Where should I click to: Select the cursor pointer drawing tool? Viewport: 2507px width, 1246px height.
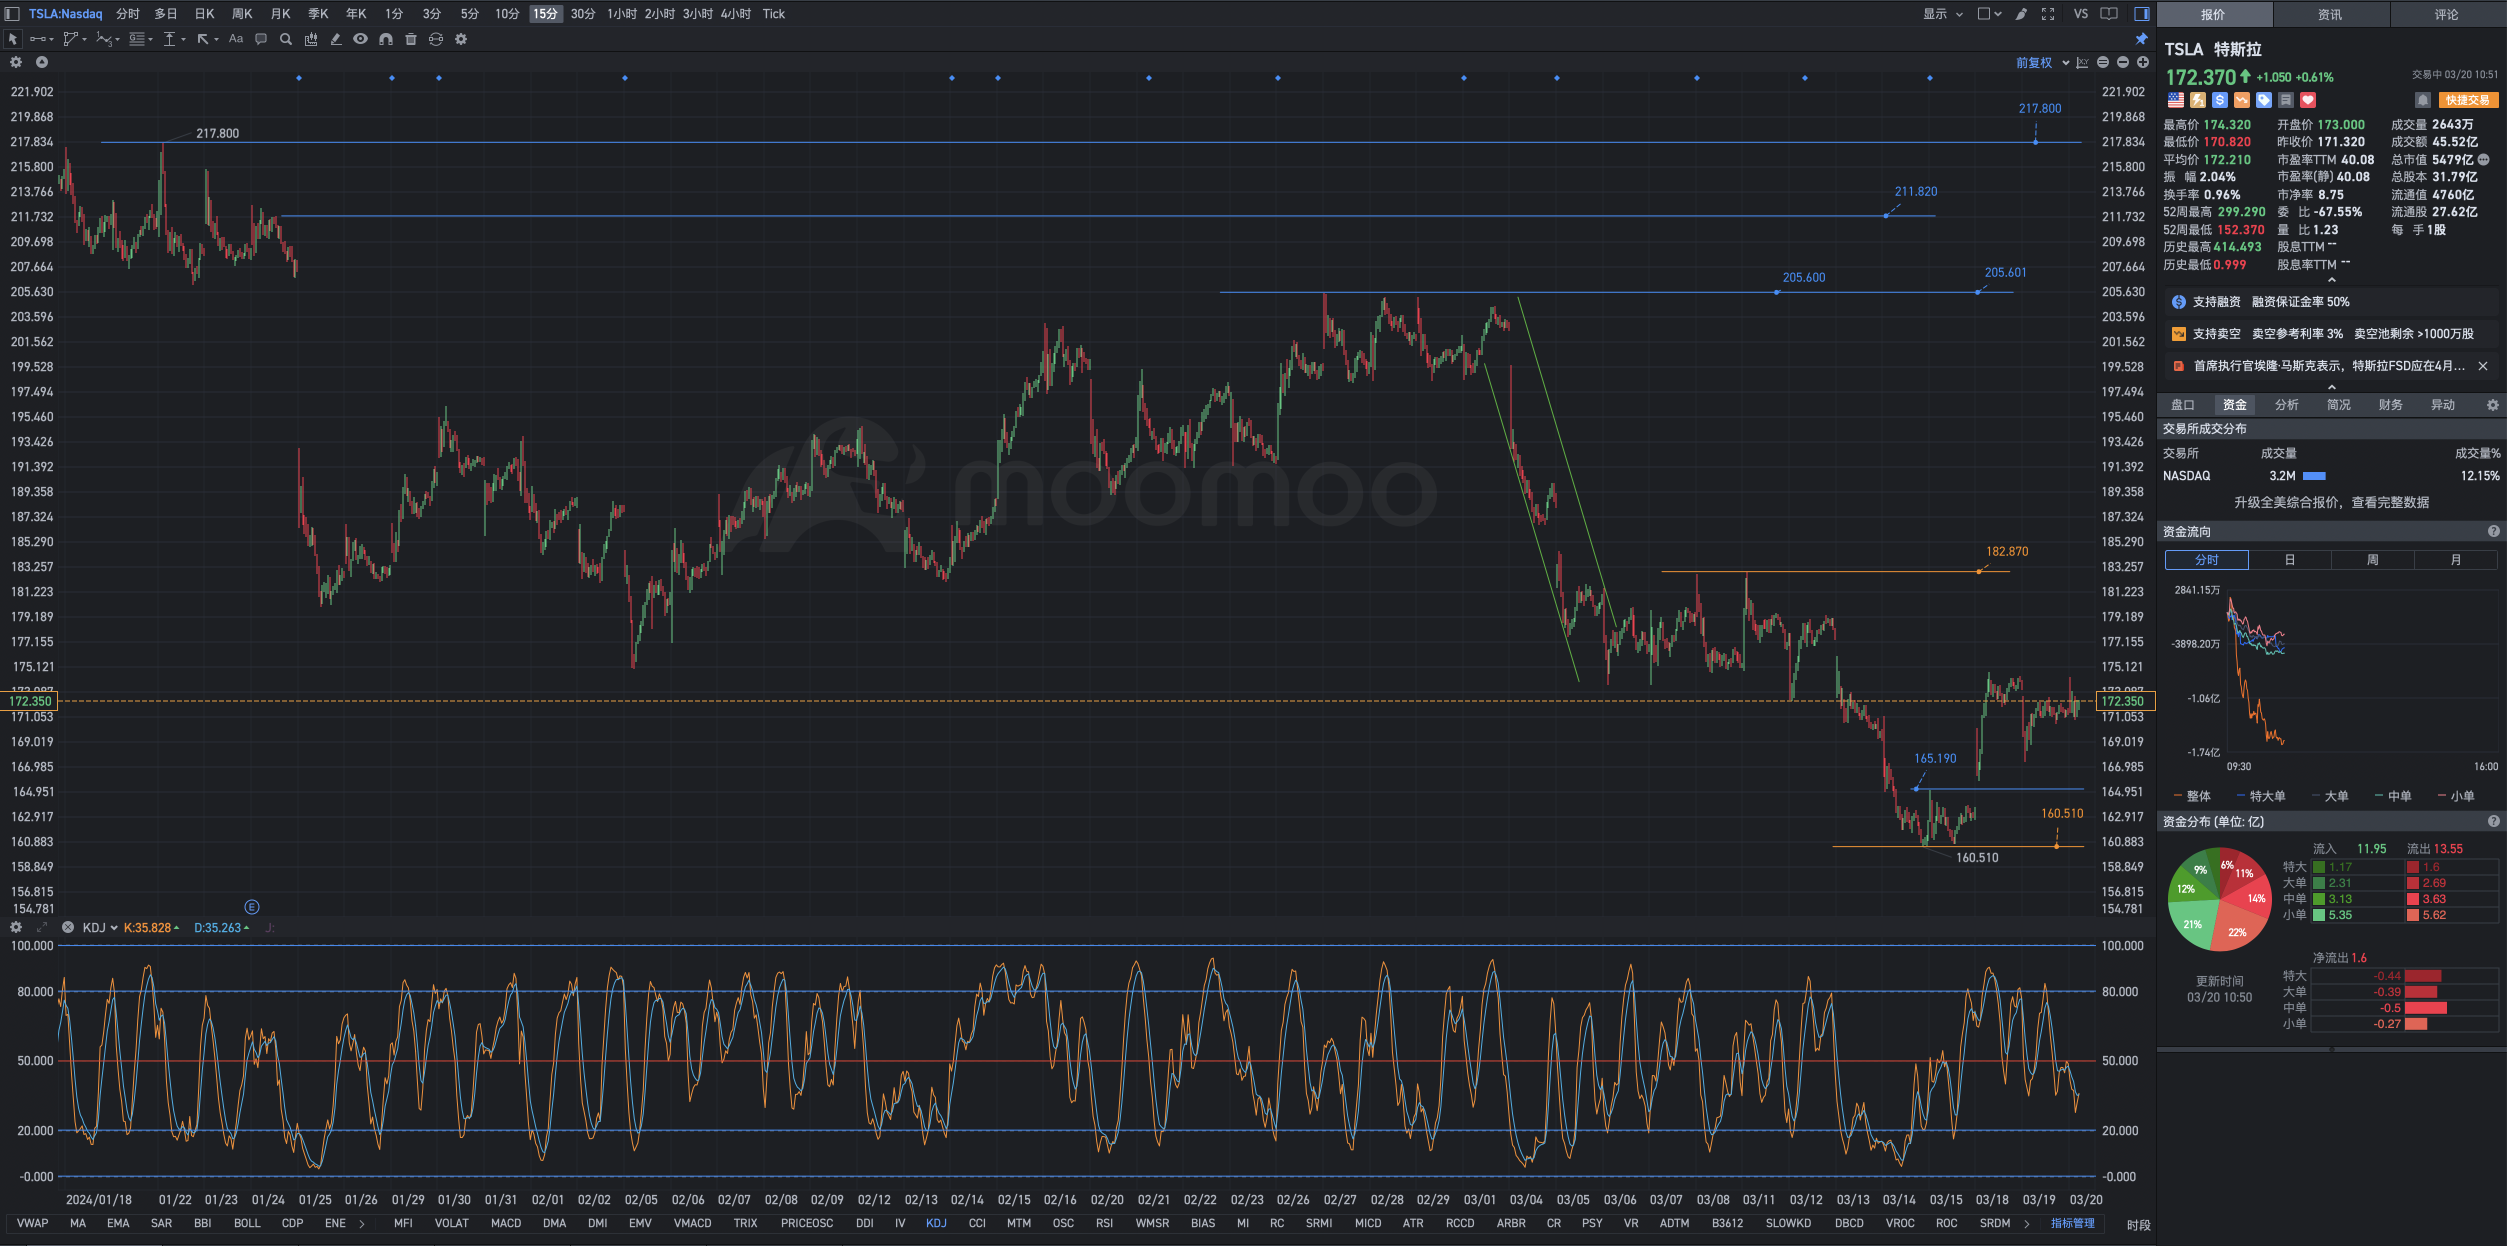tap(13, 39)
